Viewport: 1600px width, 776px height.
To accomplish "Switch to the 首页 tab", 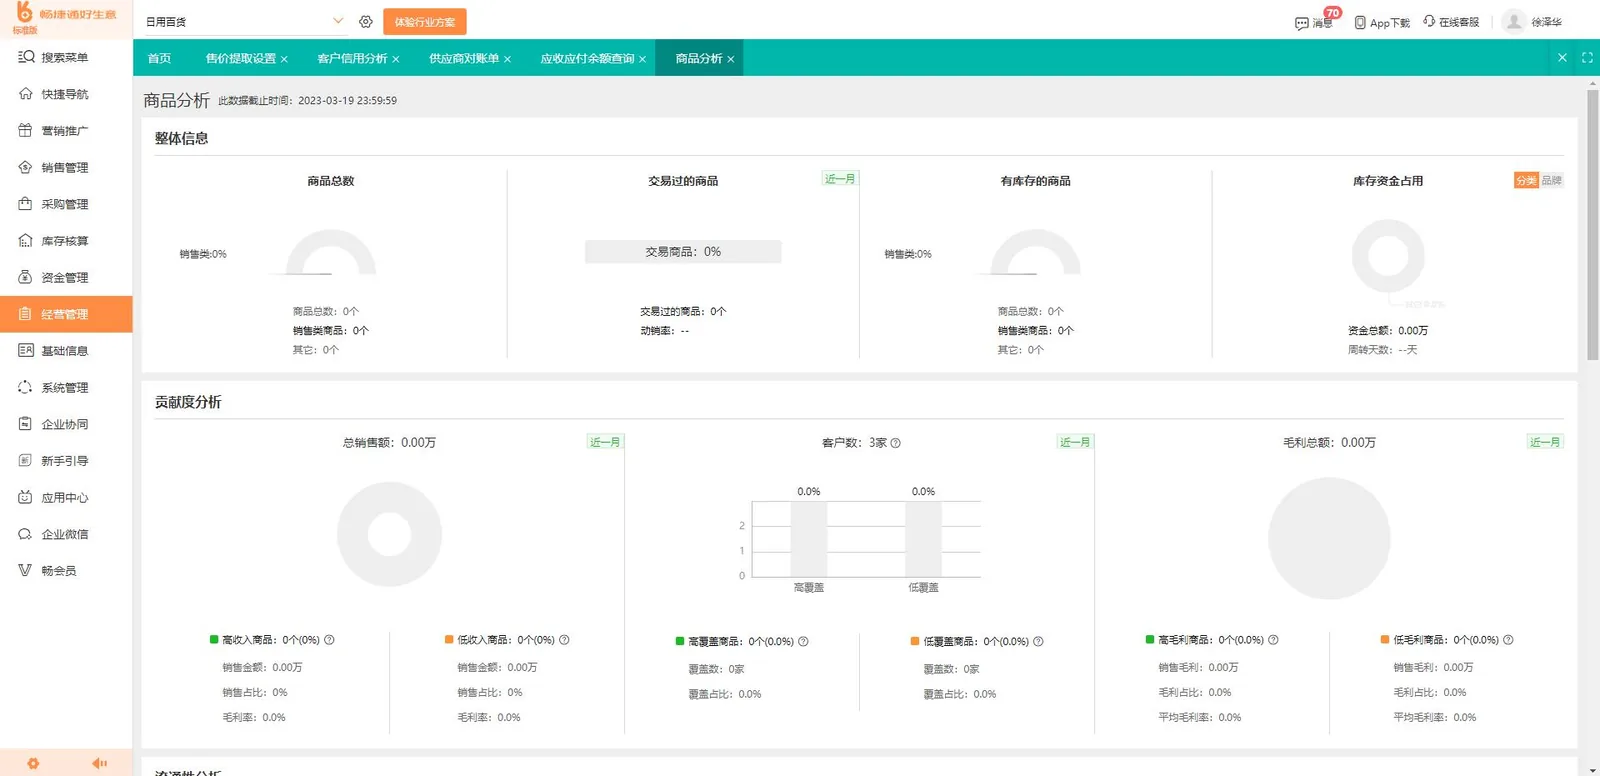I will (159, 58).
